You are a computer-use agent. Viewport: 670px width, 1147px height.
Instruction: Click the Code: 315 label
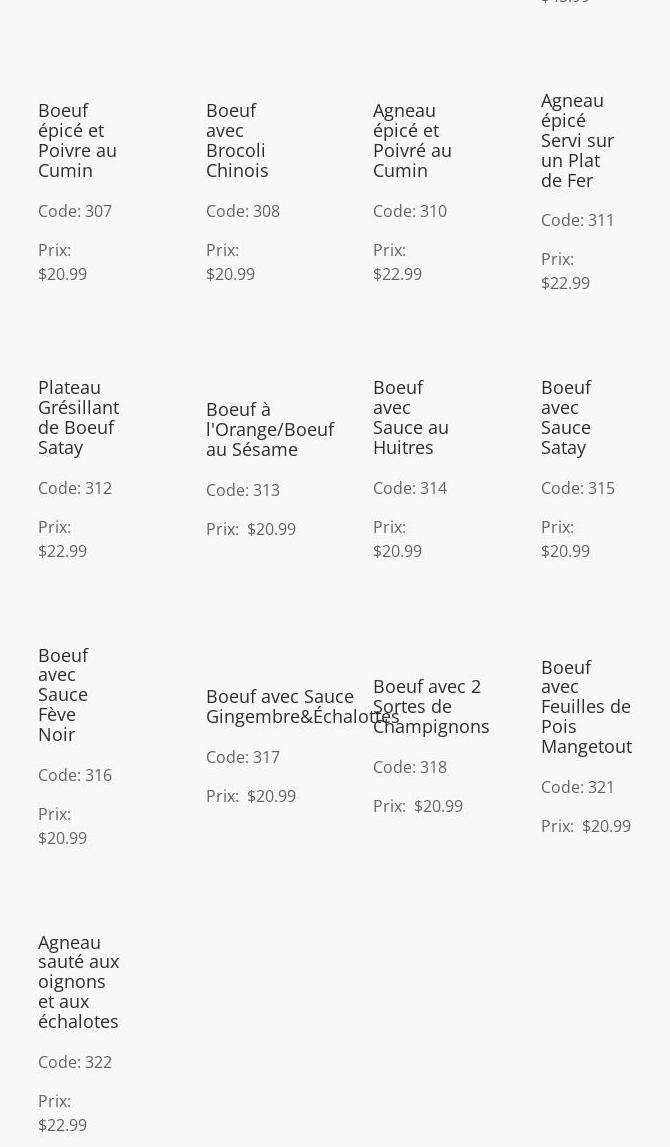click(x=578, y=488)
